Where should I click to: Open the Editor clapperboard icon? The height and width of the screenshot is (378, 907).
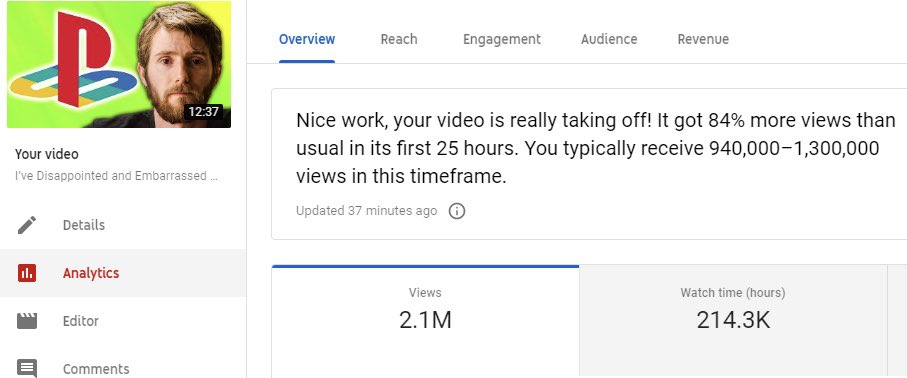point(27,321)
